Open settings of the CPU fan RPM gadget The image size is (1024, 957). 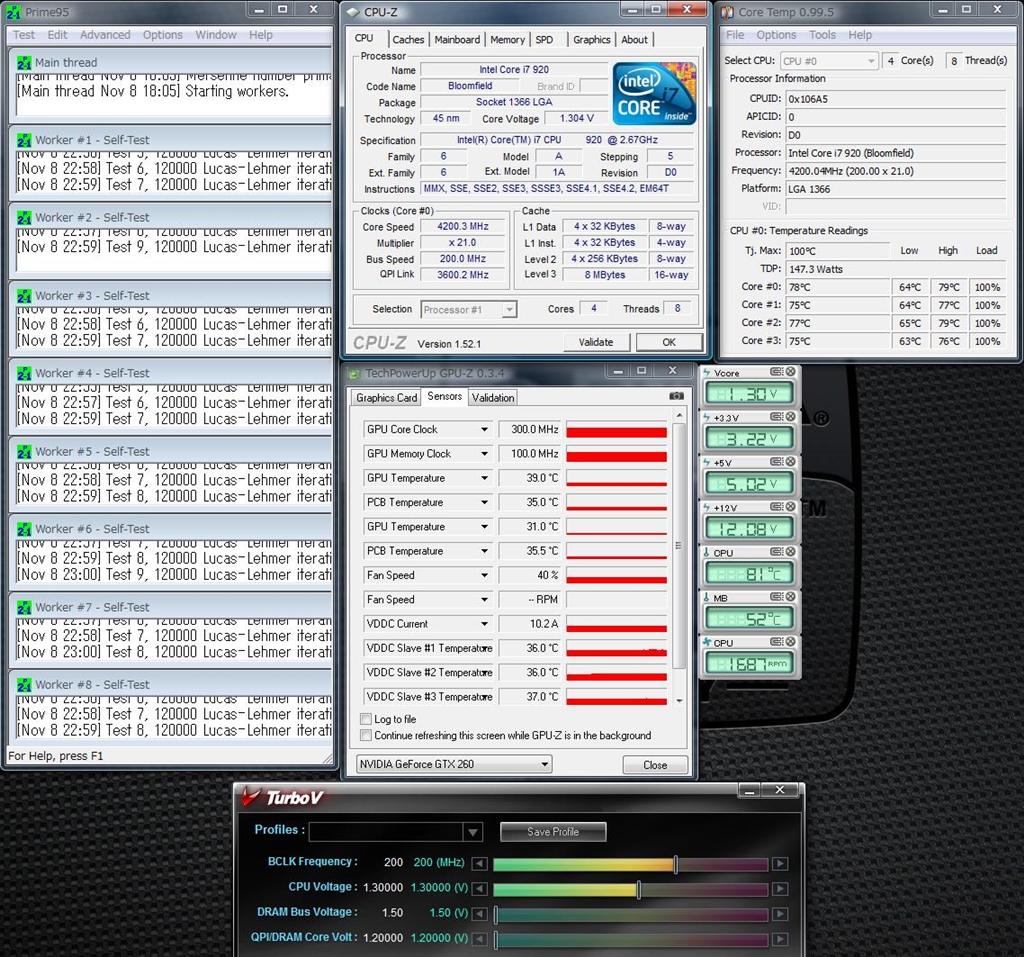tap(776, 642)
